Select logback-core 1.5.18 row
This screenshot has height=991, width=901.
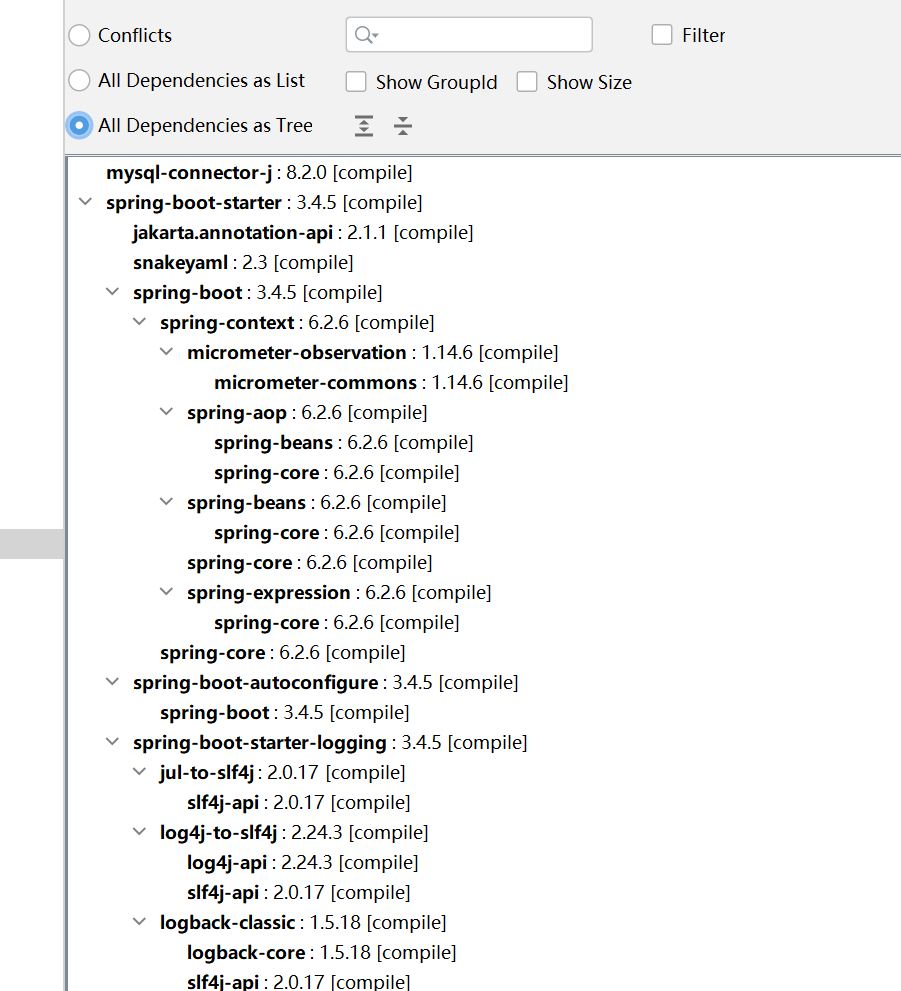[x=321, y=952]
